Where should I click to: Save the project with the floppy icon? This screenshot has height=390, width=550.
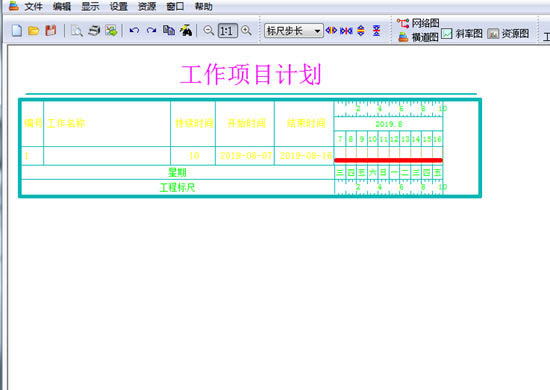pyautogui.click(x=51, y=31)
